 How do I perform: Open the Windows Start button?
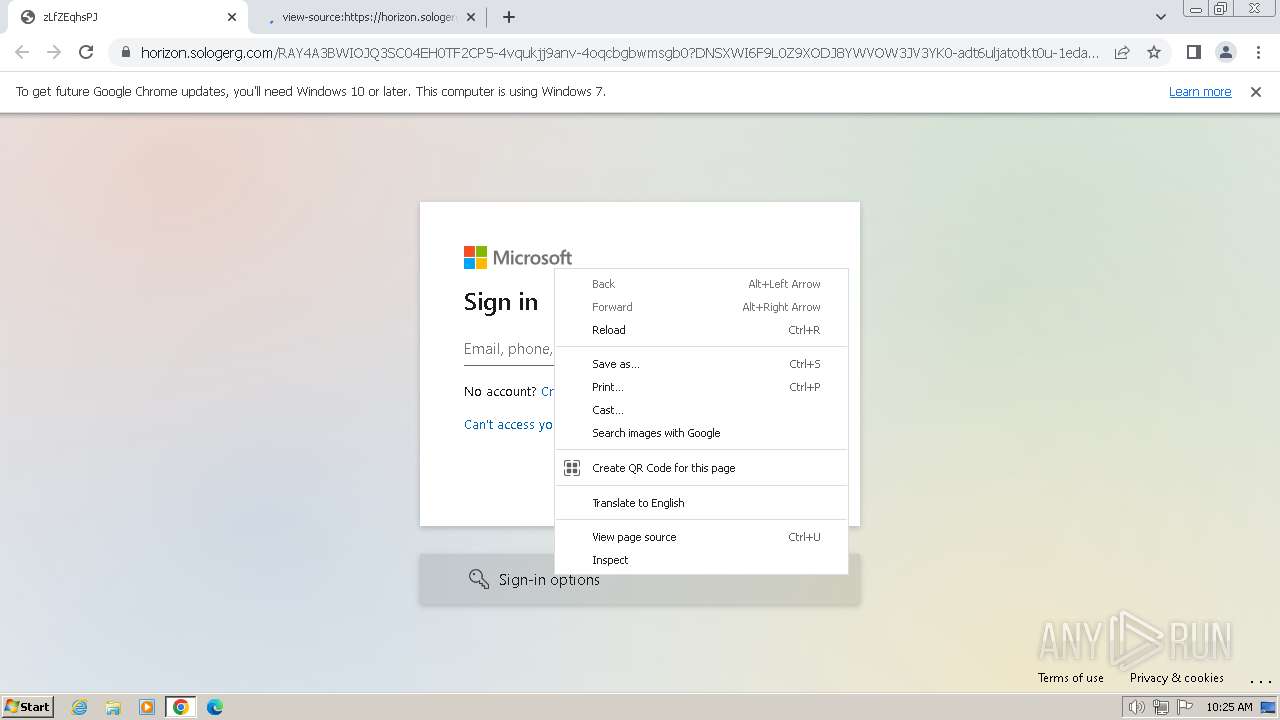point(27,706)
